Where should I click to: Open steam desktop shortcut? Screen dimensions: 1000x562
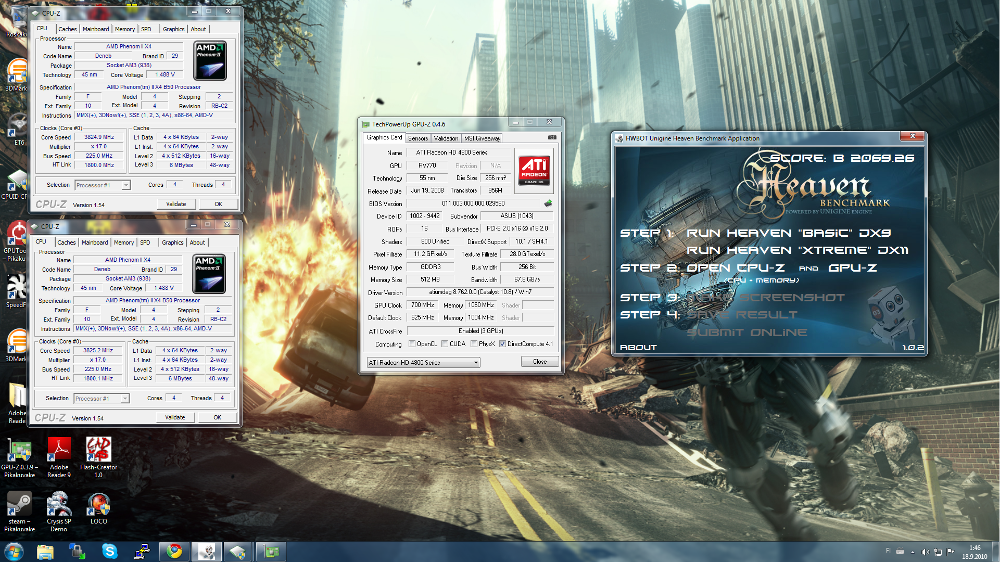click(x=18, y=512)
